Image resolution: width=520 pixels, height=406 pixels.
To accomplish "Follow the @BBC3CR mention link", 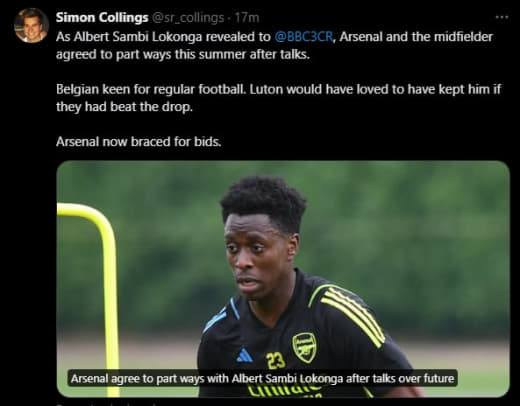I will click(x=304, y=37).
